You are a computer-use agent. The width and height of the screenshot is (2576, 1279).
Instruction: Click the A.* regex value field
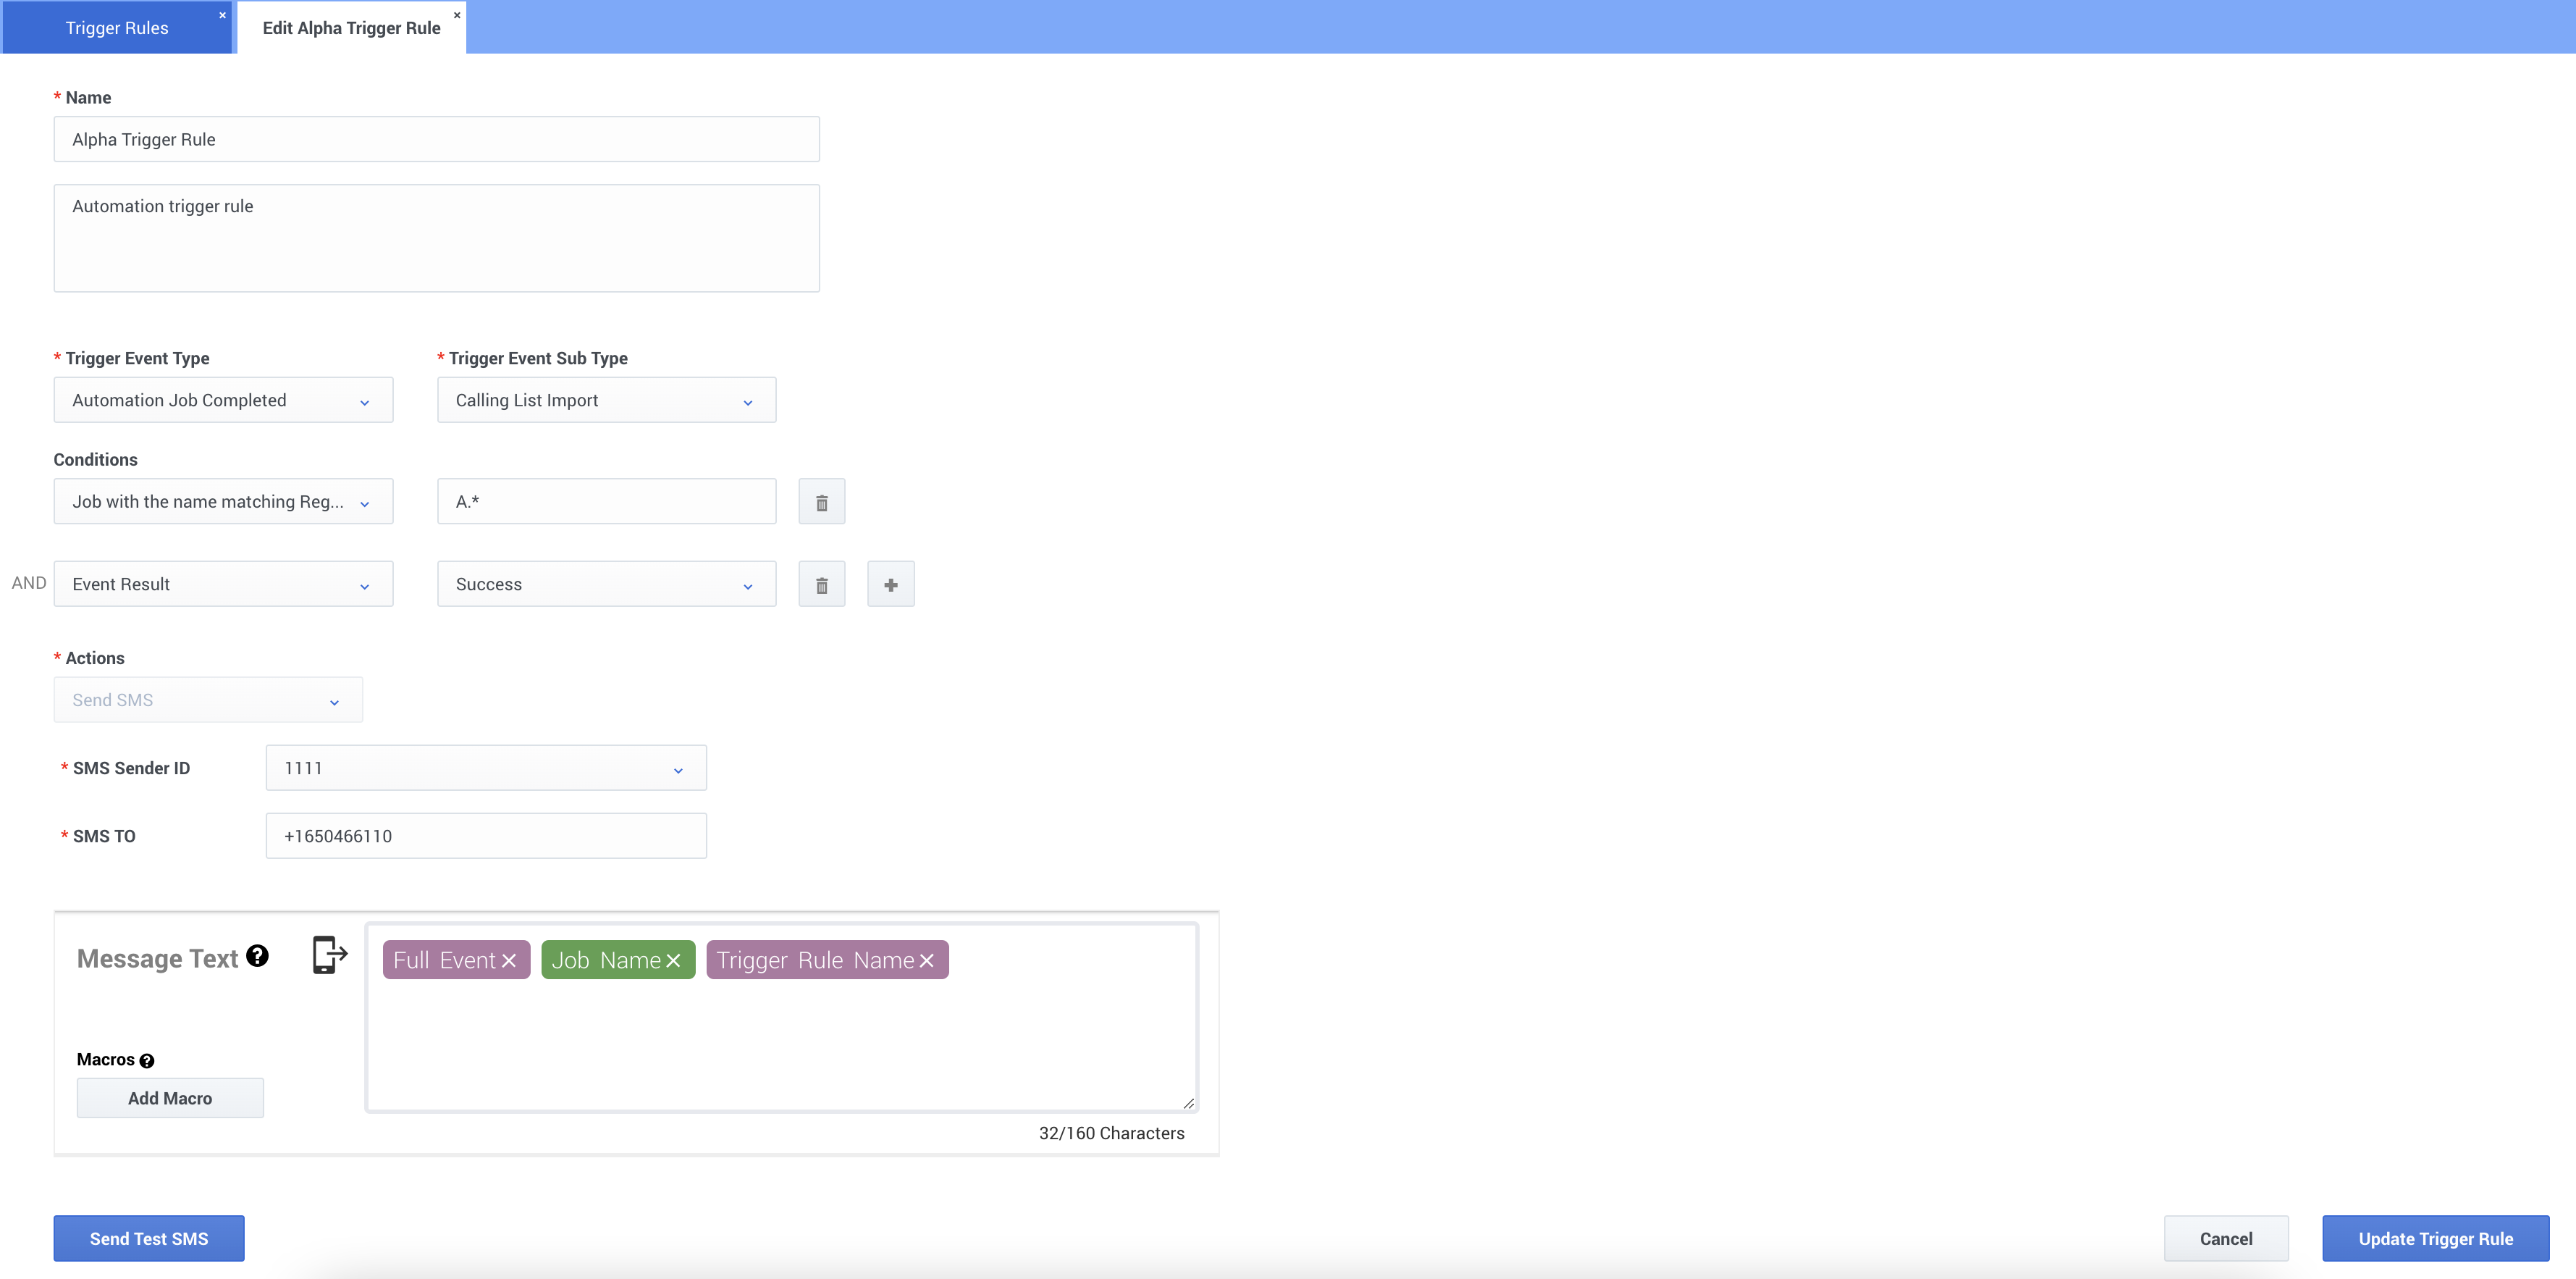pyautogui.click(x=606, y=502)
